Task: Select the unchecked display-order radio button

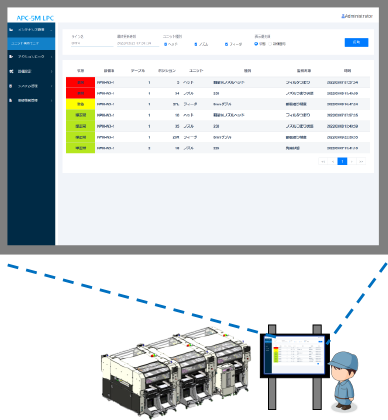Action: (270, 44)
